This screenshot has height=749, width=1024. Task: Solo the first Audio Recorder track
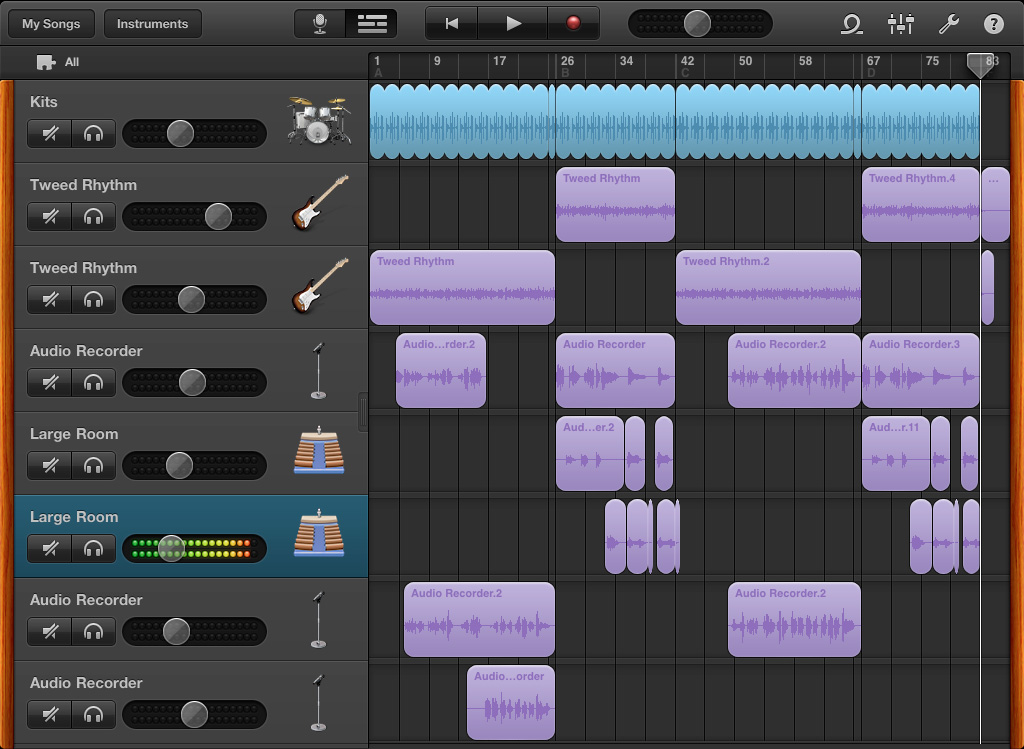94,382
